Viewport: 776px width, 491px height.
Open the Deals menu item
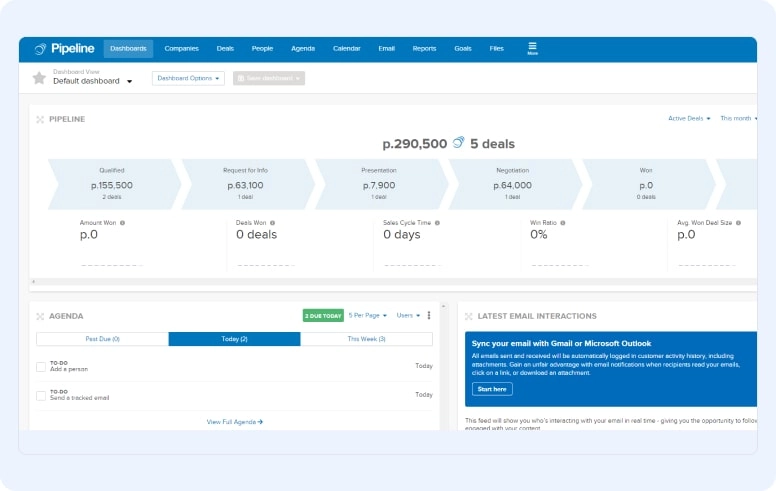[225, 49]
